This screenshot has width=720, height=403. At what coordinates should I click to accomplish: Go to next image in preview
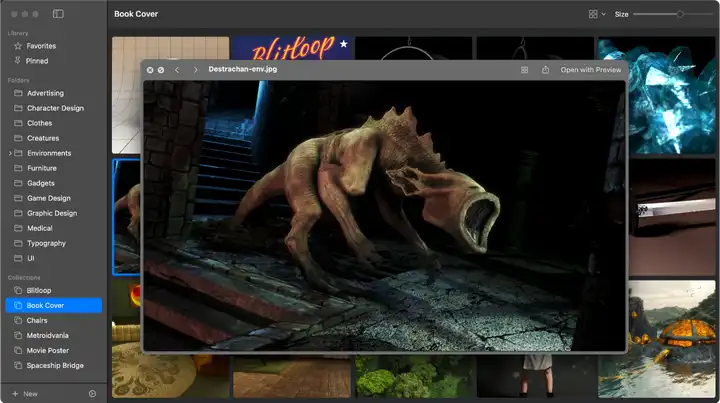click(x=196, y=70)
